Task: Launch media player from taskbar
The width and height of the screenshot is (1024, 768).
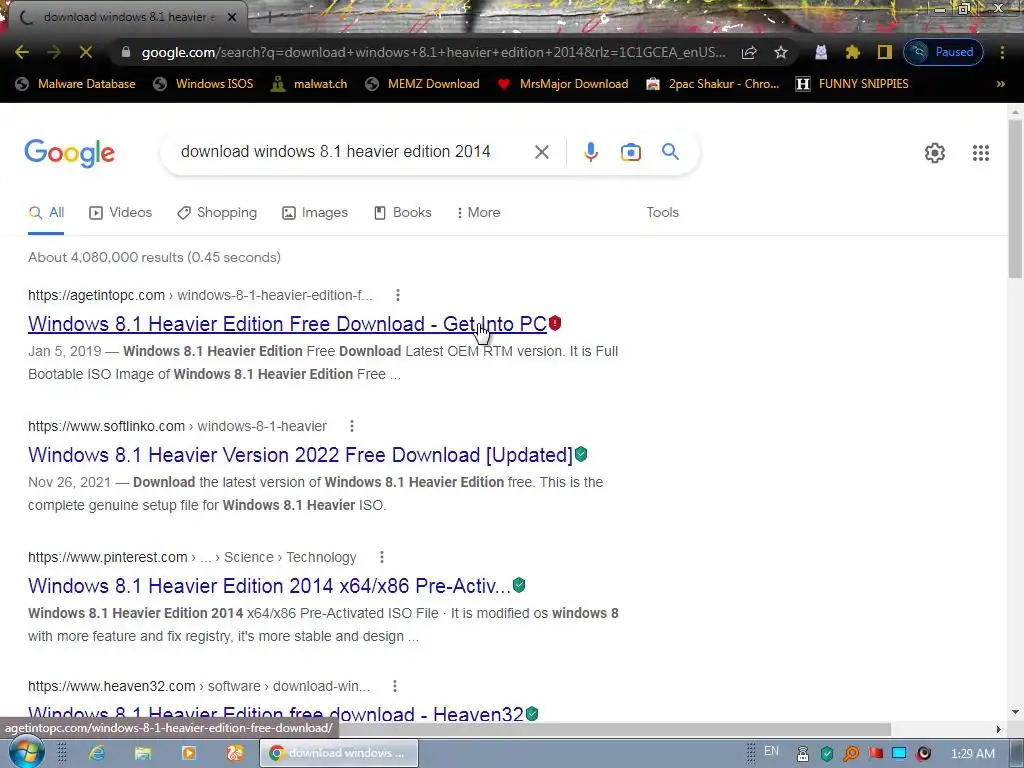Action: pos(189,753)
